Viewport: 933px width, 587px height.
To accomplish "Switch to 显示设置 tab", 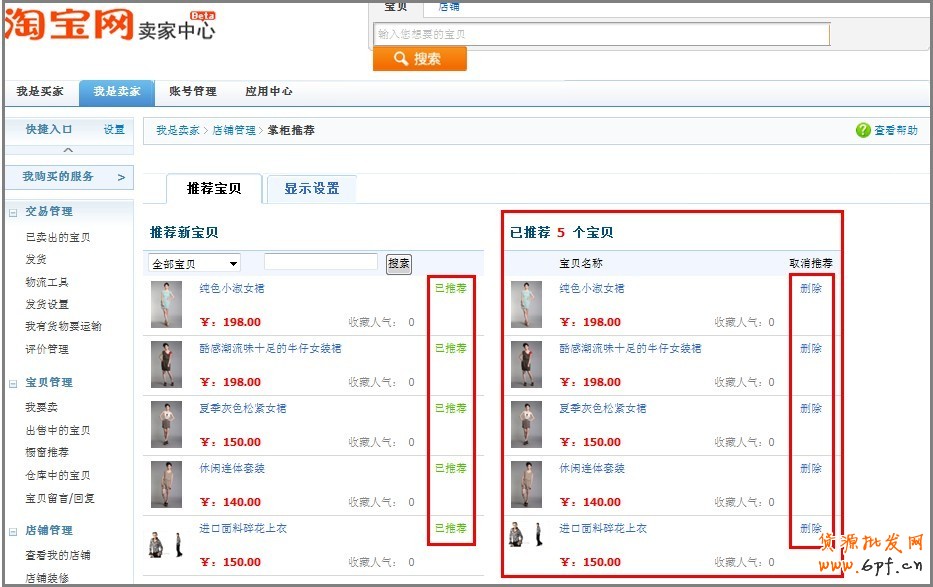I will coord(312,189).
